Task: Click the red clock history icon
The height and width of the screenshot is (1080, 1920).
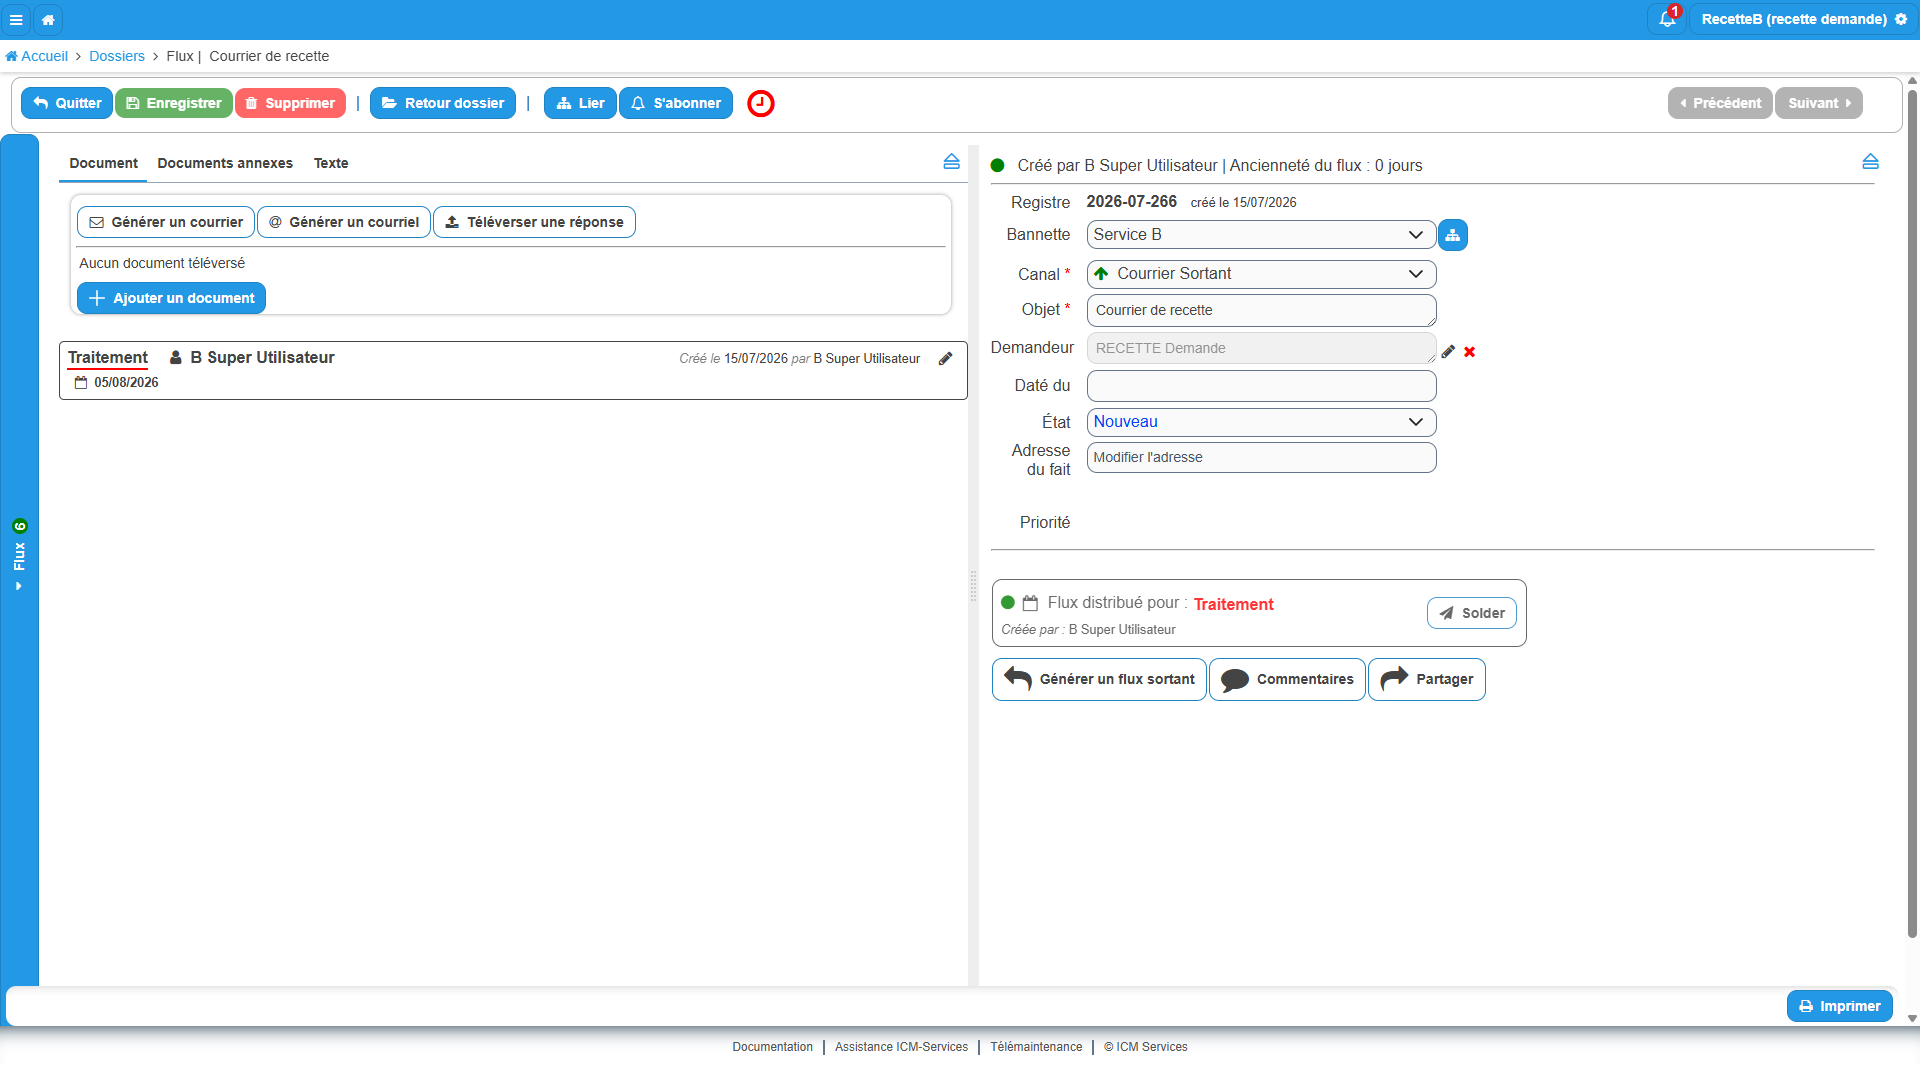Action: [761, 103]
